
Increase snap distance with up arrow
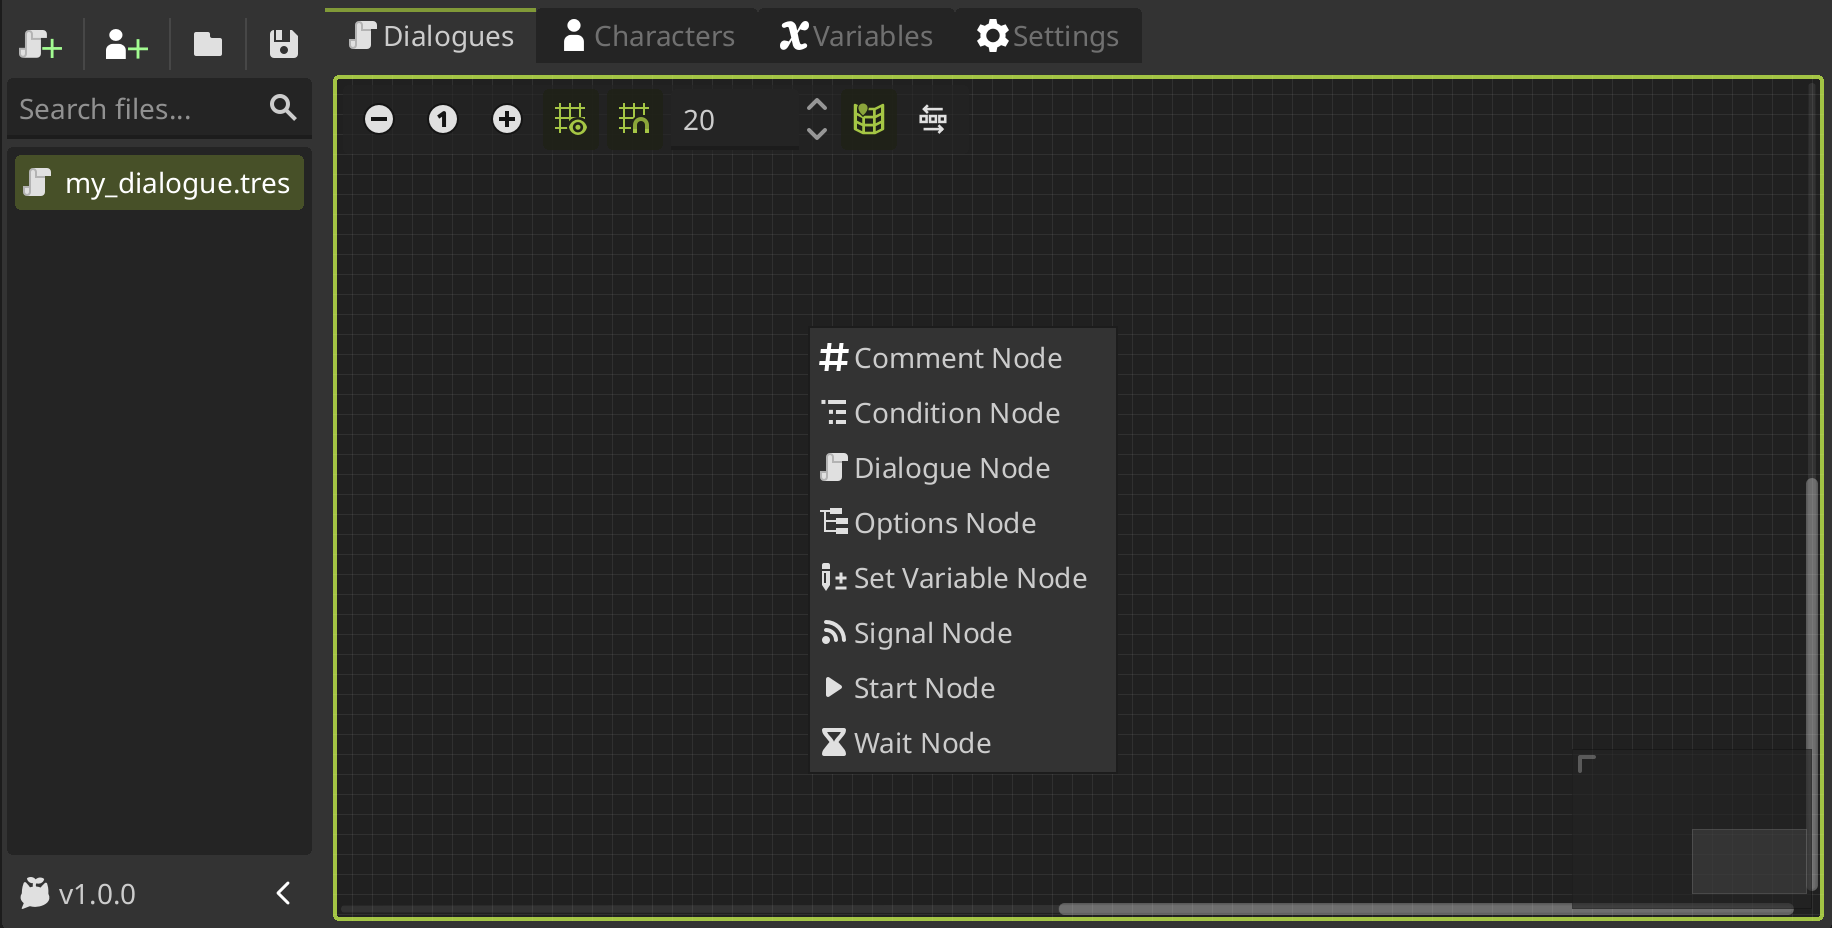(817, 105)
